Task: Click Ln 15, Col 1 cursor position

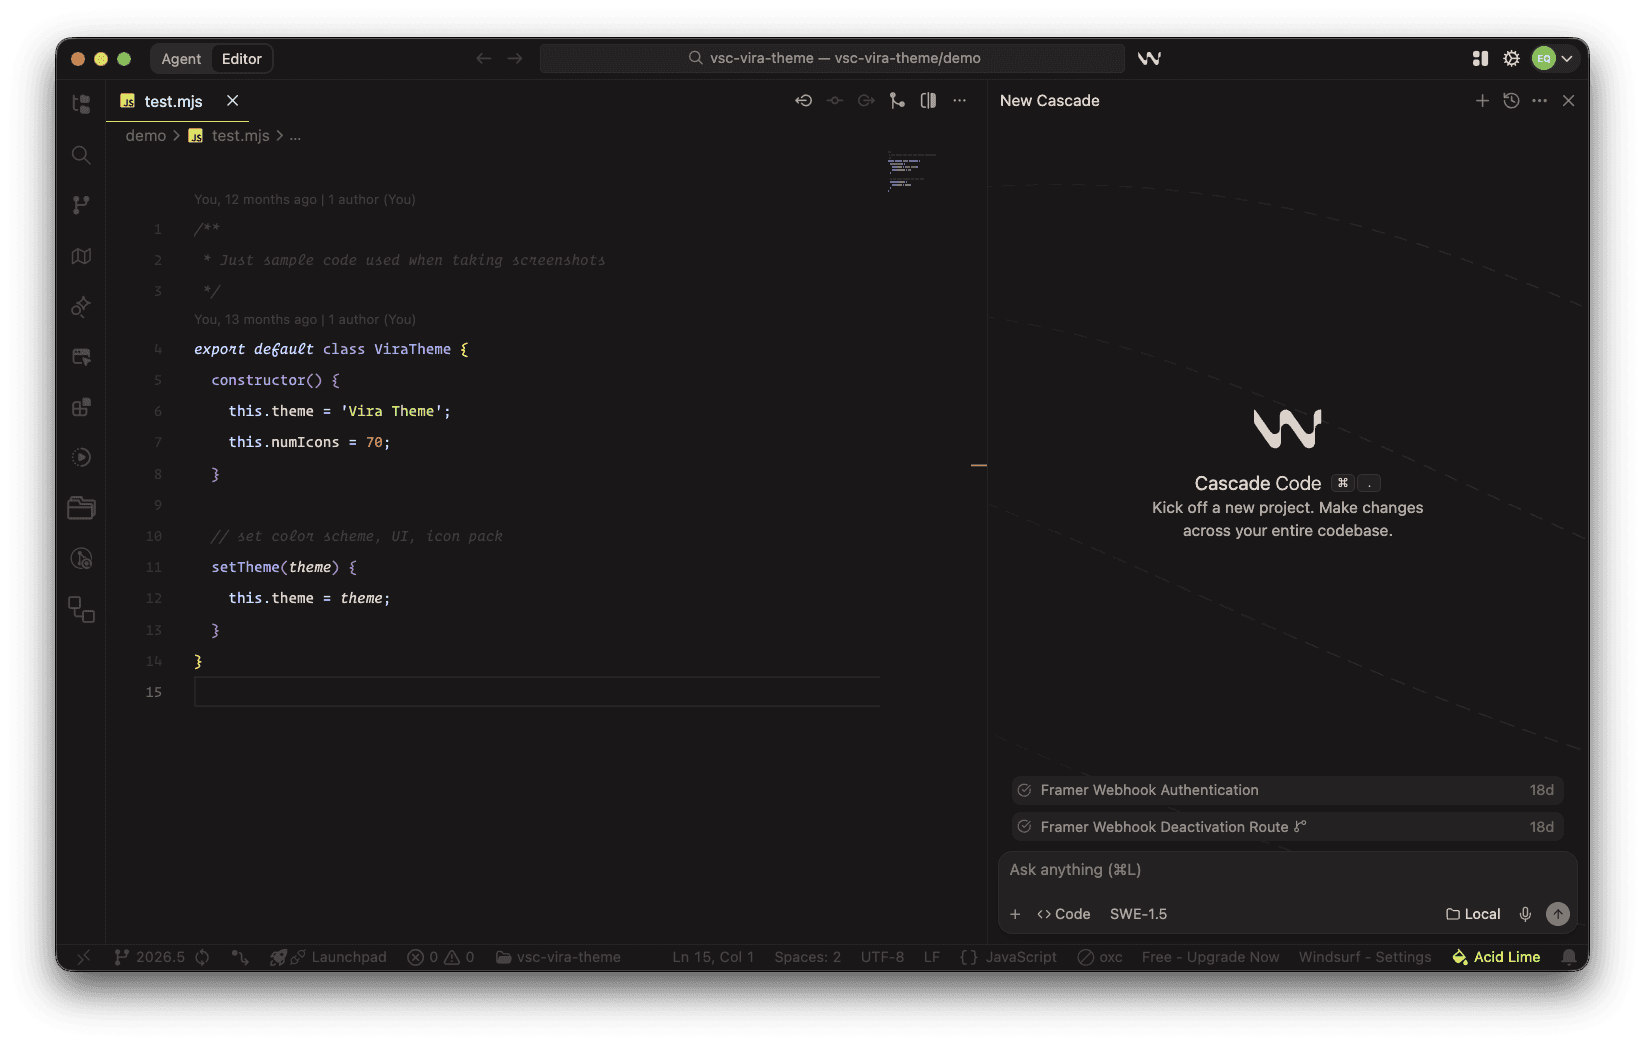Action: point(713,957)
